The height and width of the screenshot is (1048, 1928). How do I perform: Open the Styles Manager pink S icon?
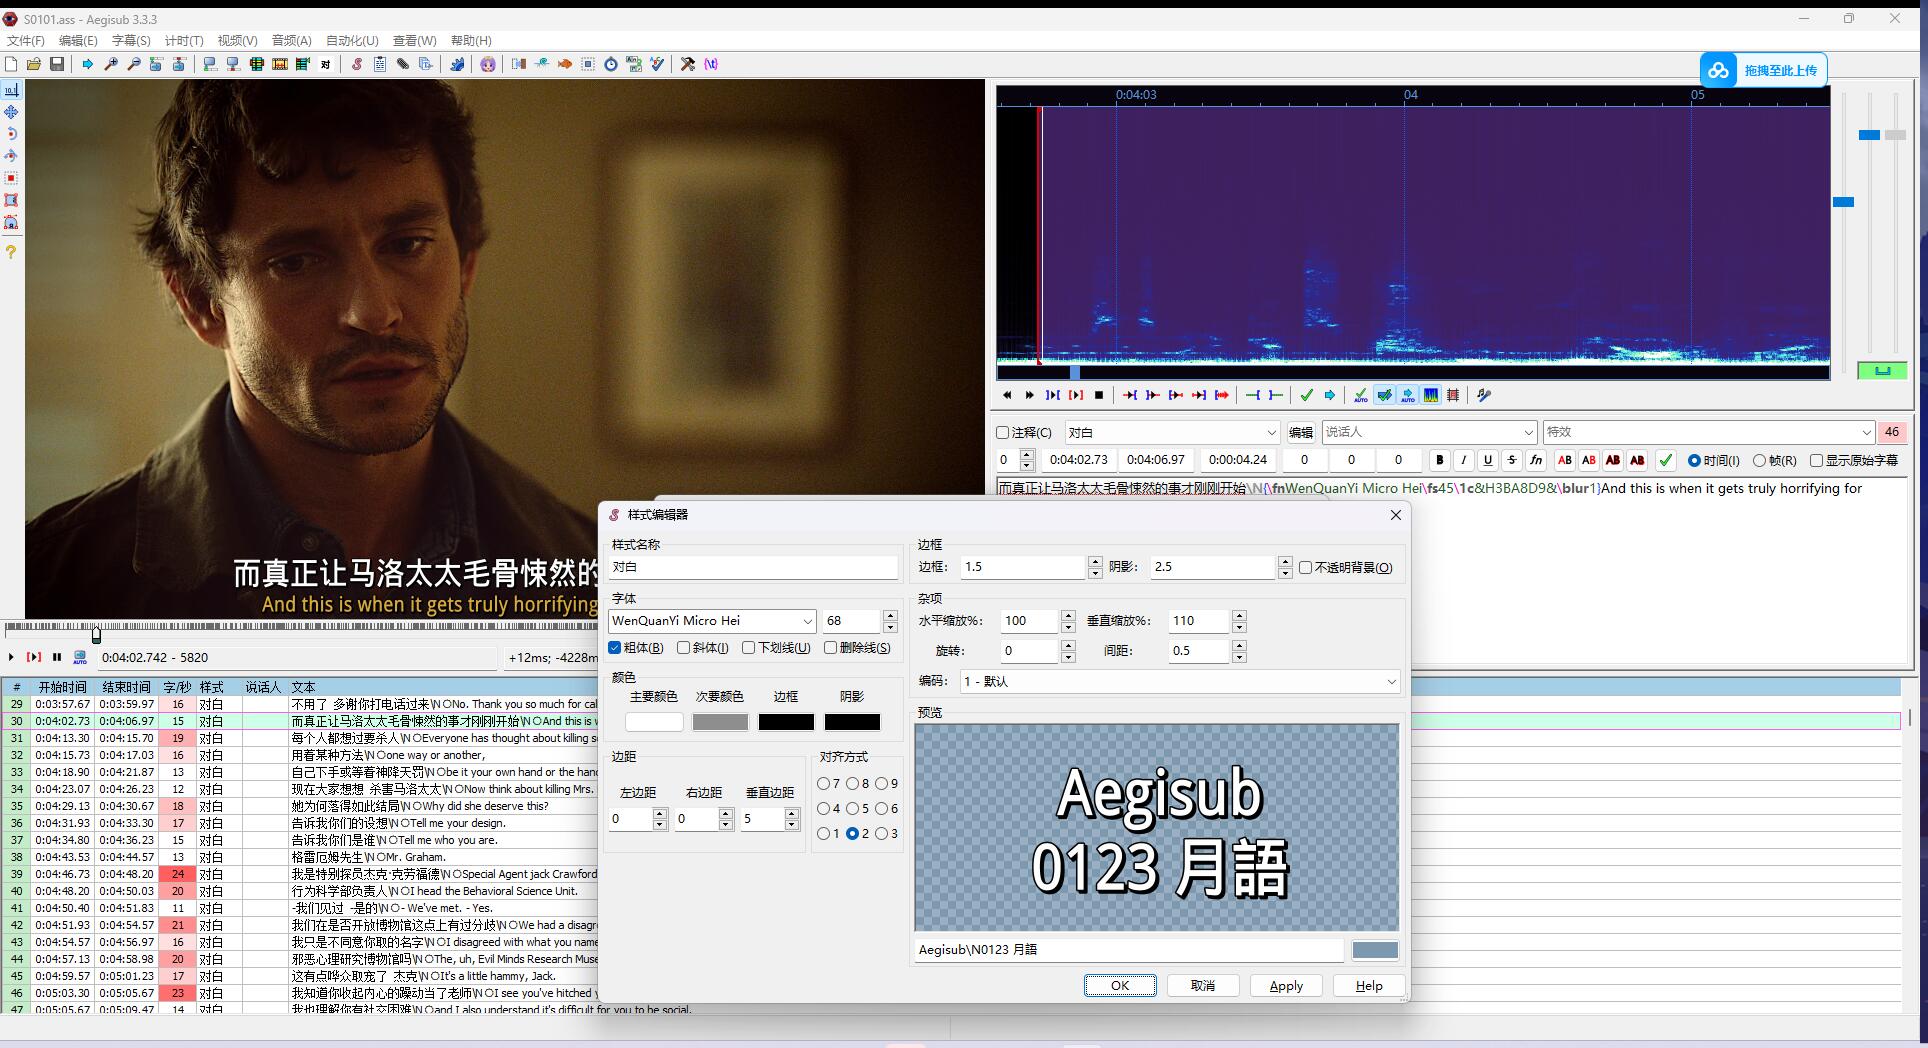tap(357, 64)
